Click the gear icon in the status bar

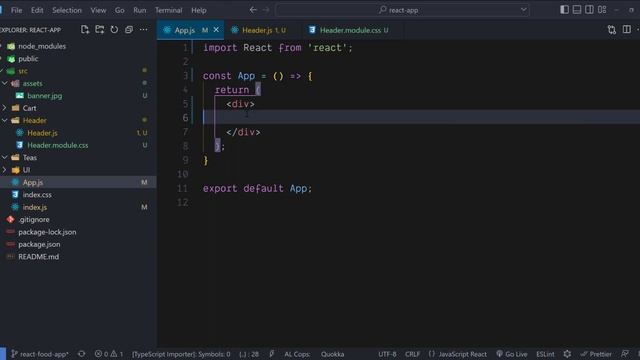(567, 354)
